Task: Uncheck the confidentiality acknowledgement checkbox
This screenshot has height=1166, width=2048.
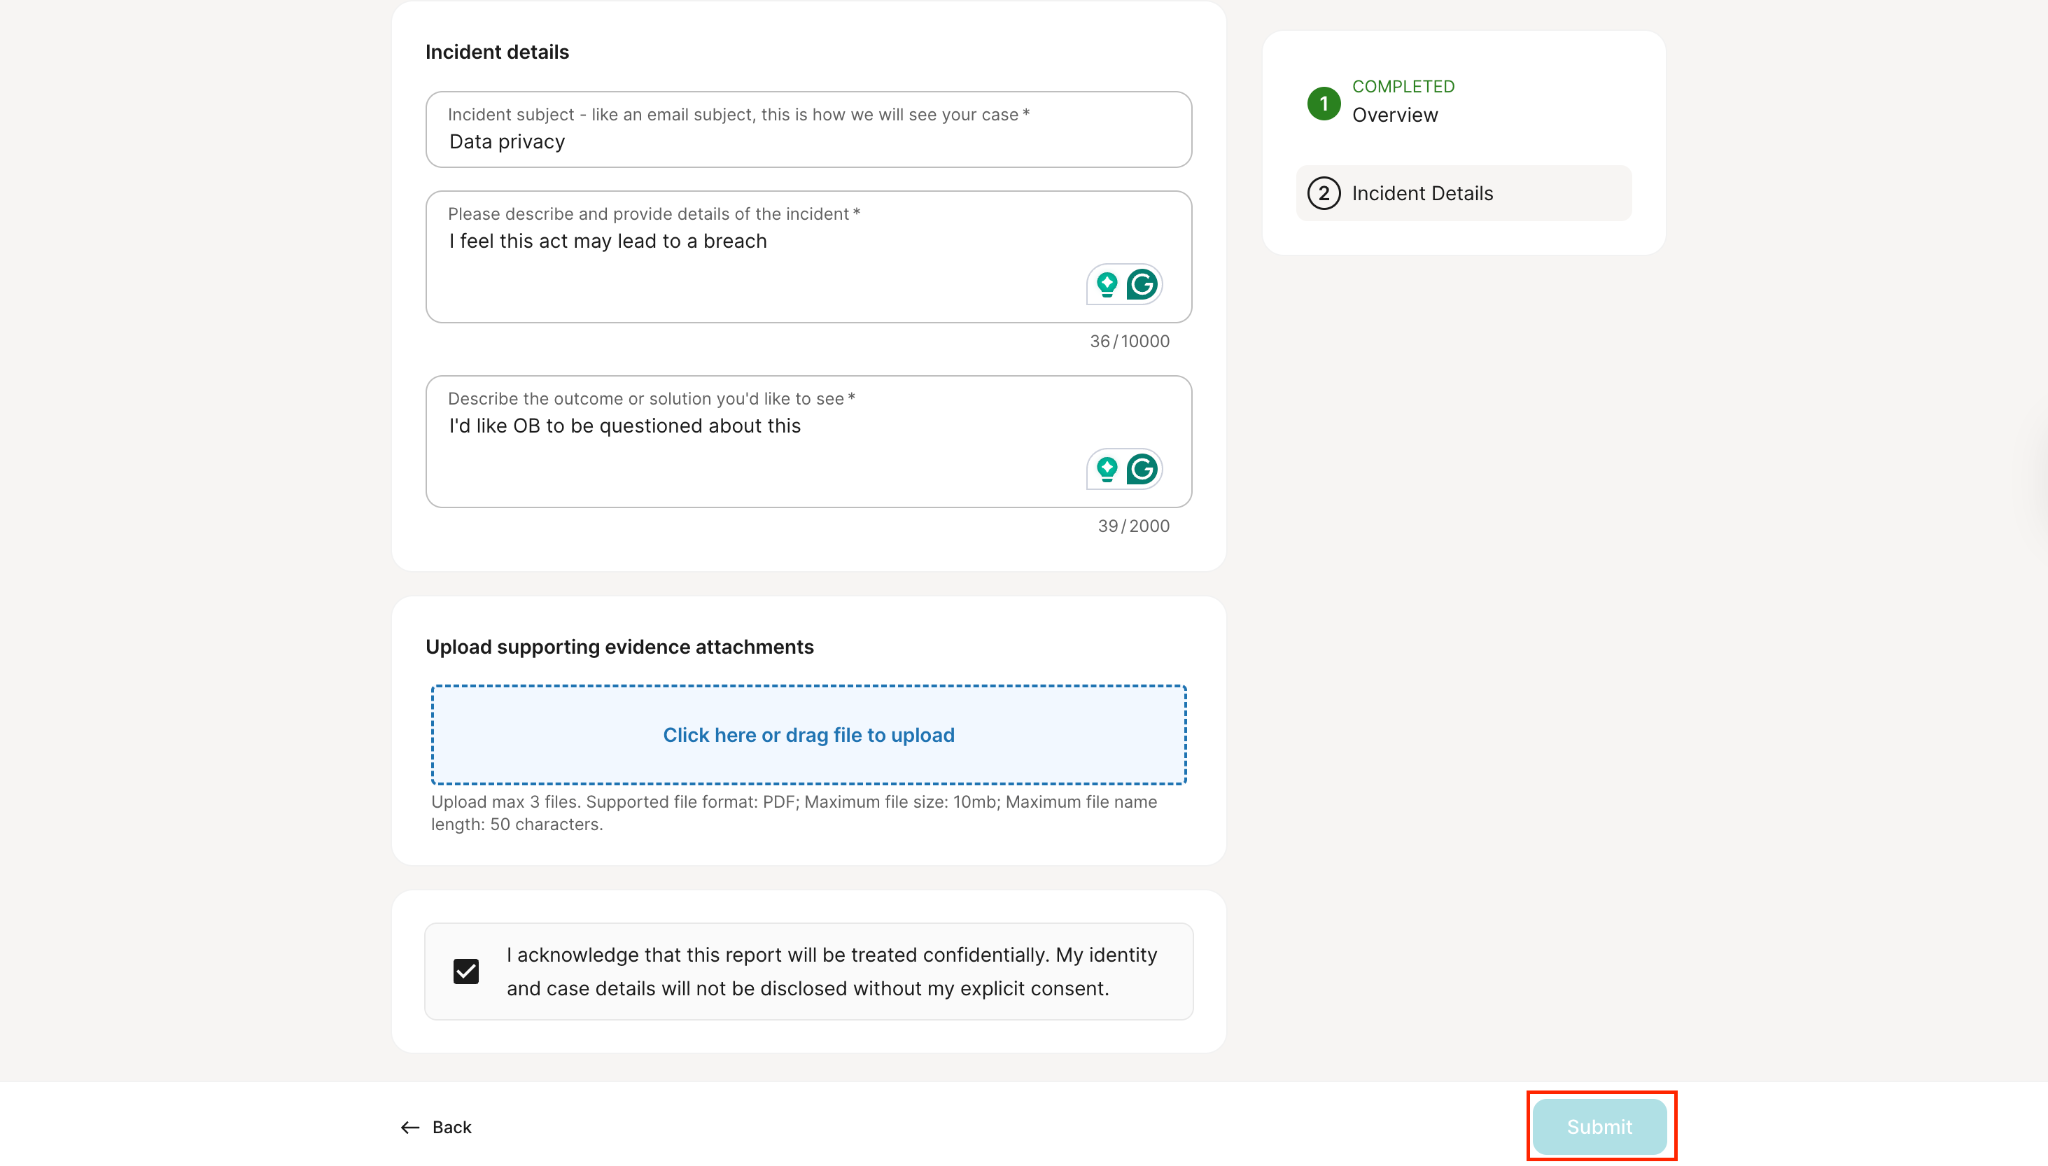Action: point(466,971)
